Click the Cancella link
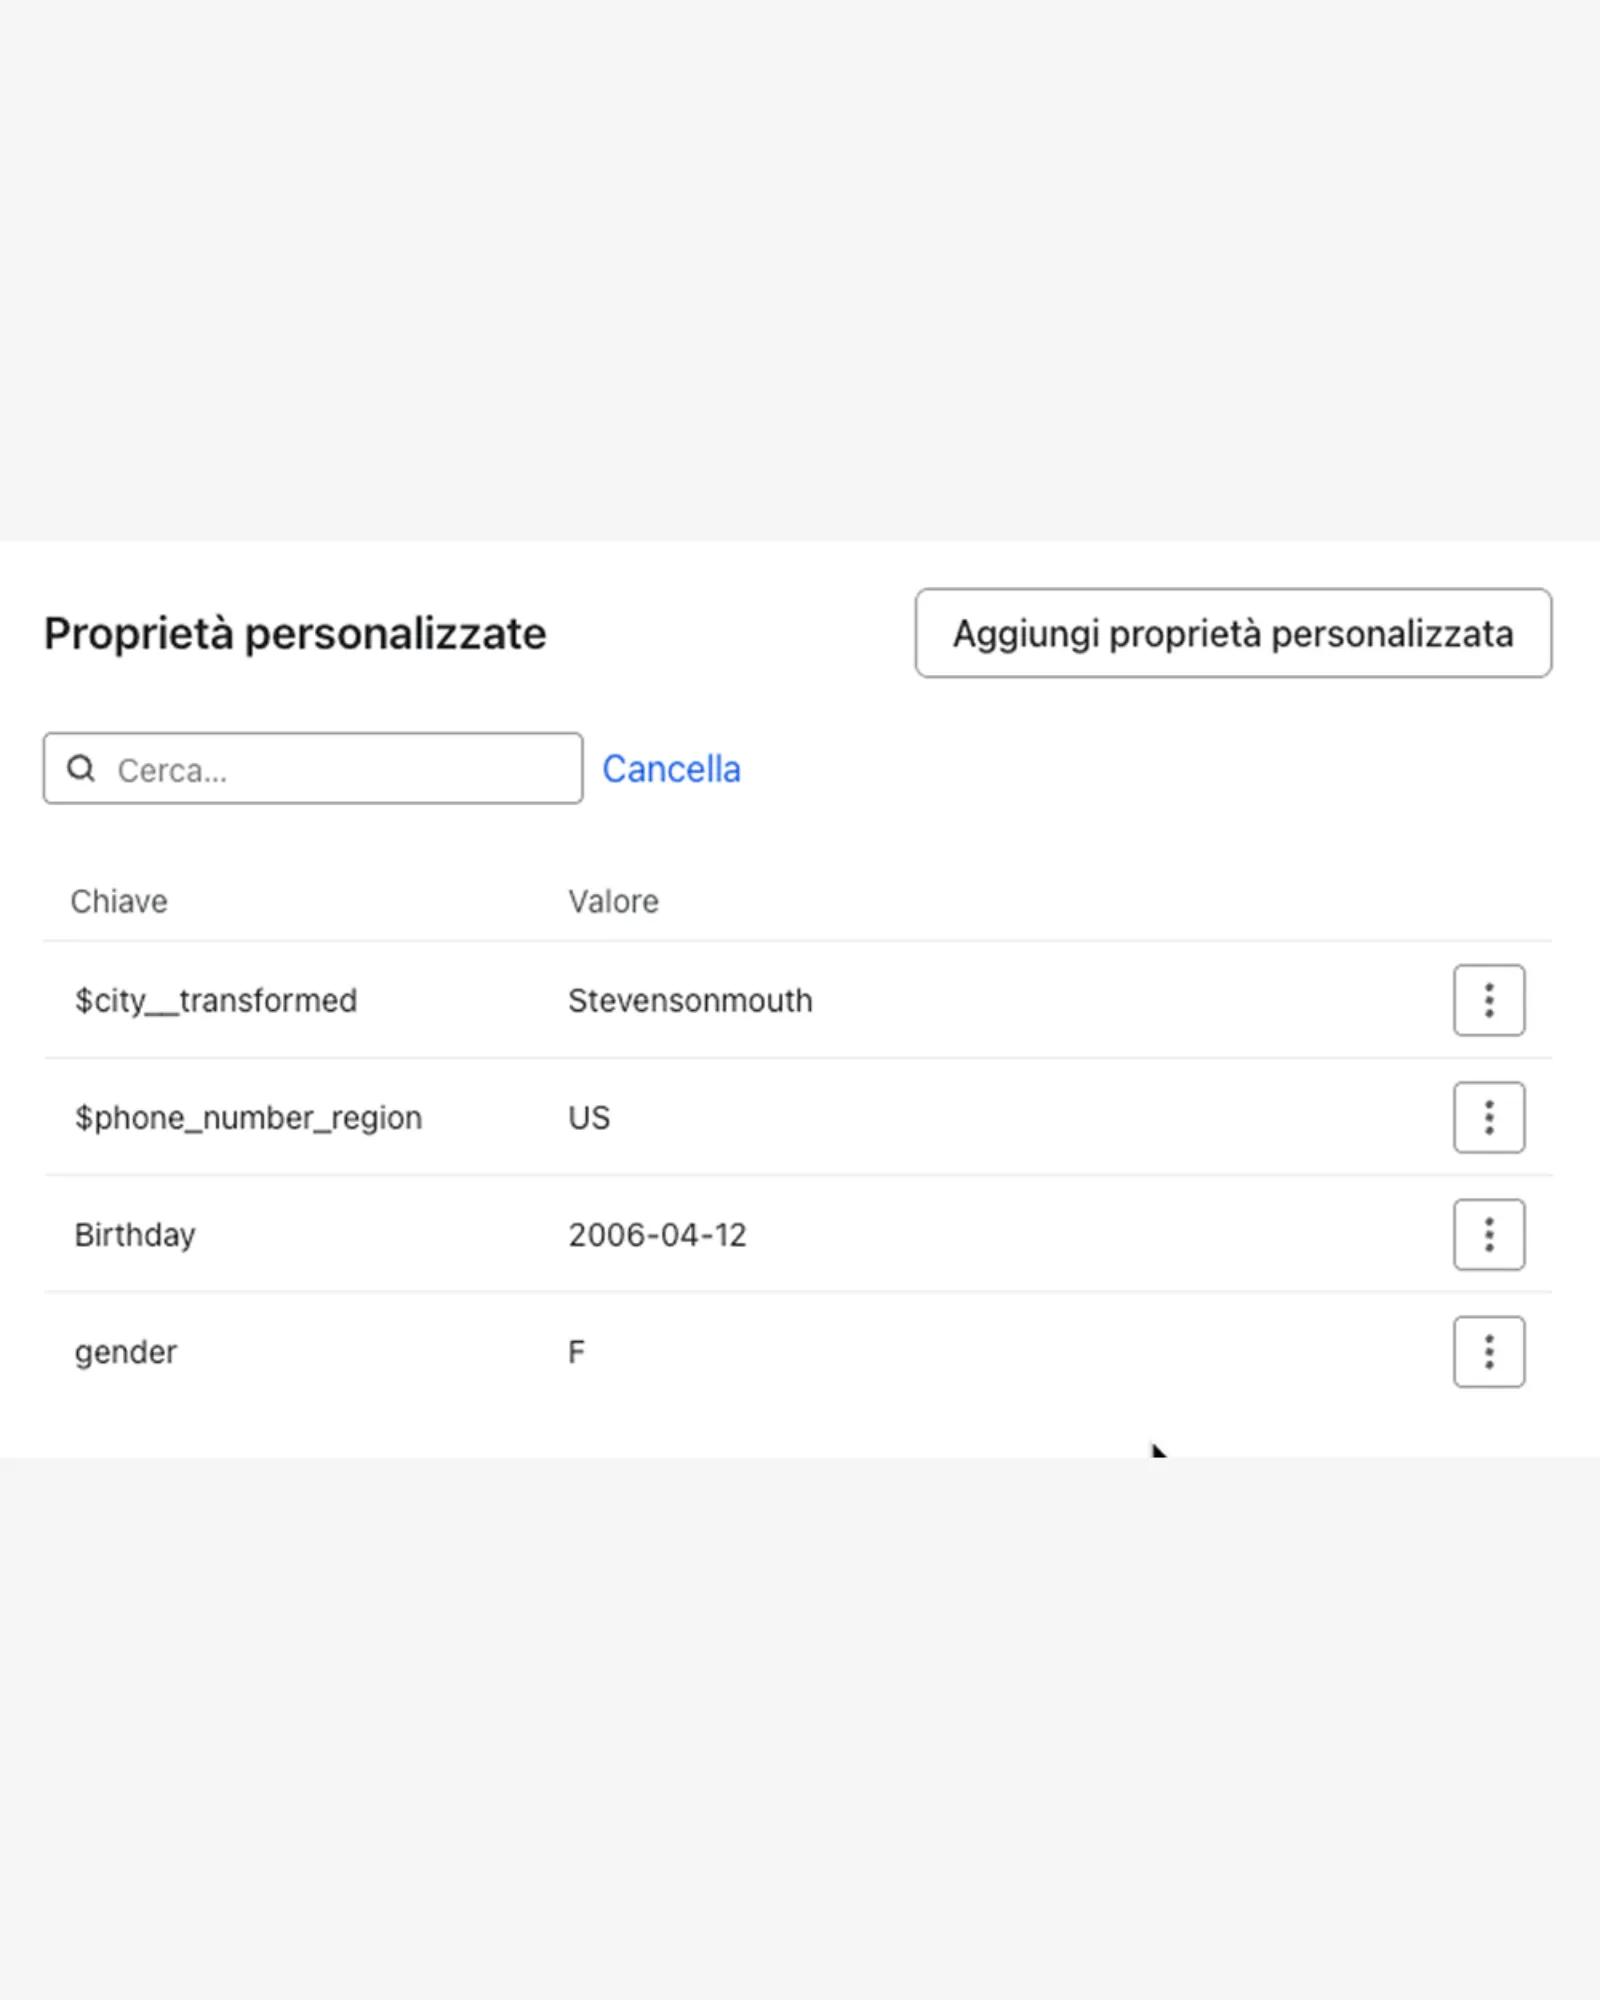 click(671, 769)
